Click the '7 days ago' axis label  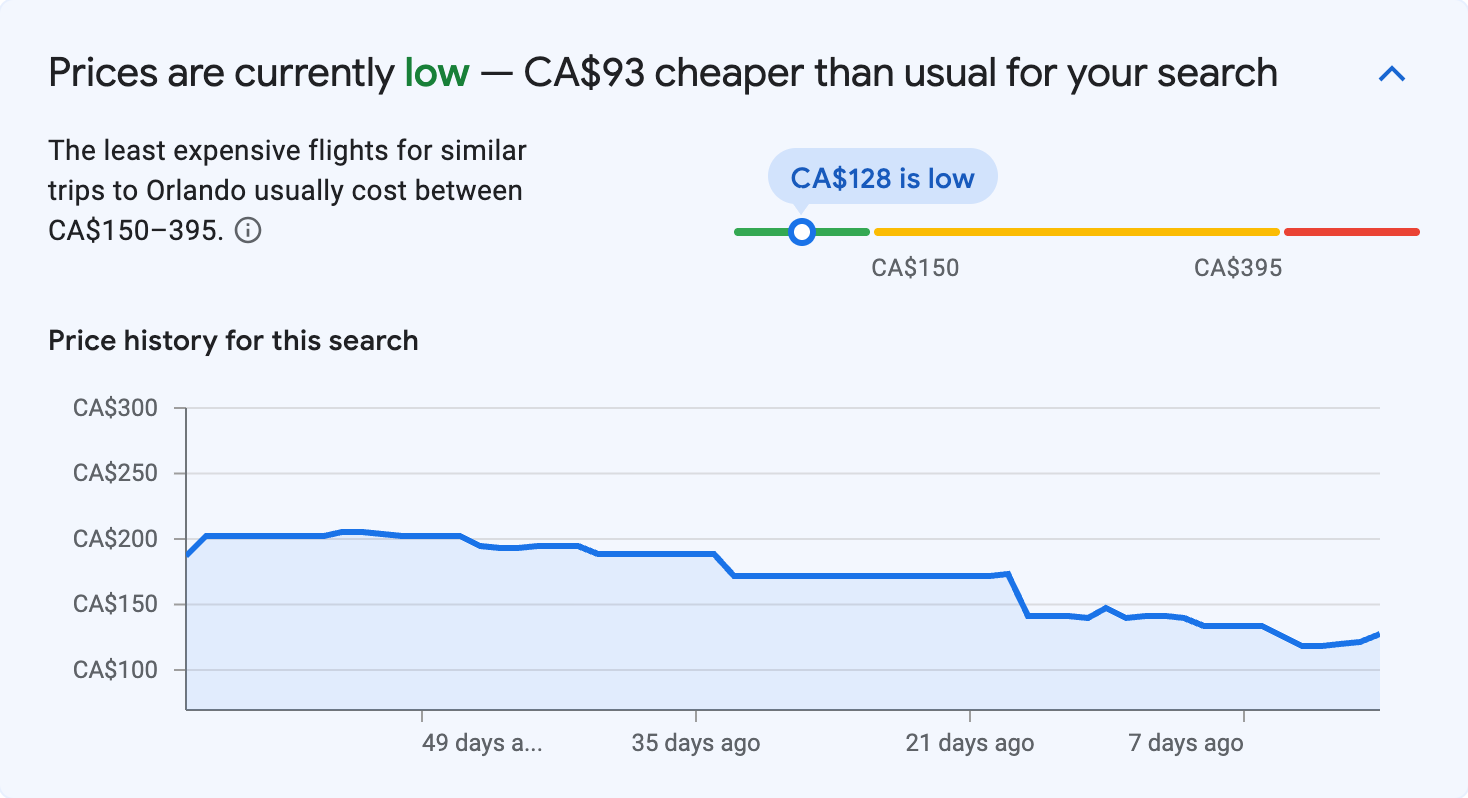pyautogui.click(x=1186, y=743)
